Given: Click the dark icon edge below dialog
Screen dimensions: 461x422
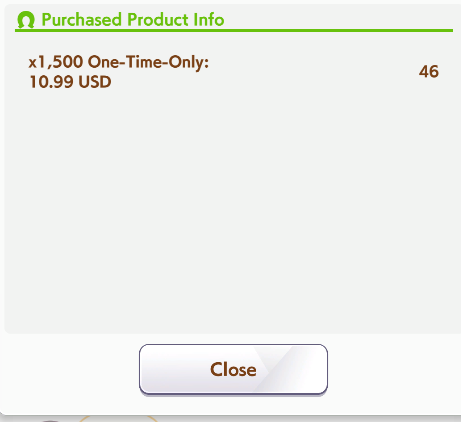Looking at the screenshot, I should point(51,421).
